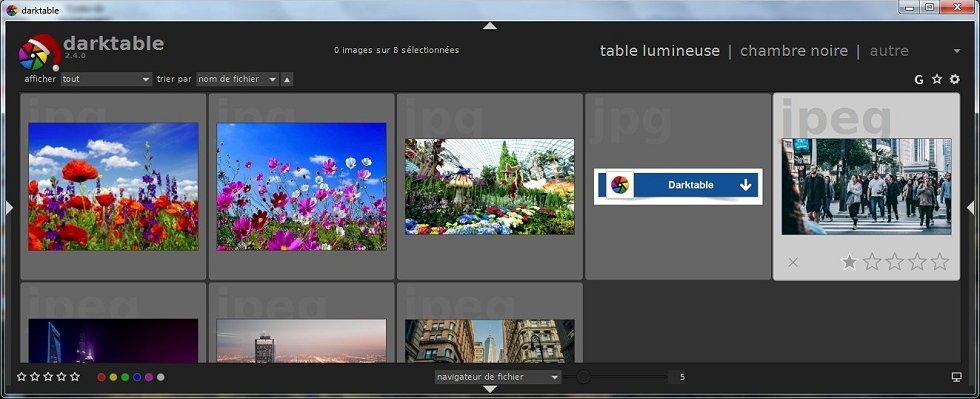Open the view switcher dropdown arrow
This screenshot has height=399, width=980.
click(x=957, y=51)
